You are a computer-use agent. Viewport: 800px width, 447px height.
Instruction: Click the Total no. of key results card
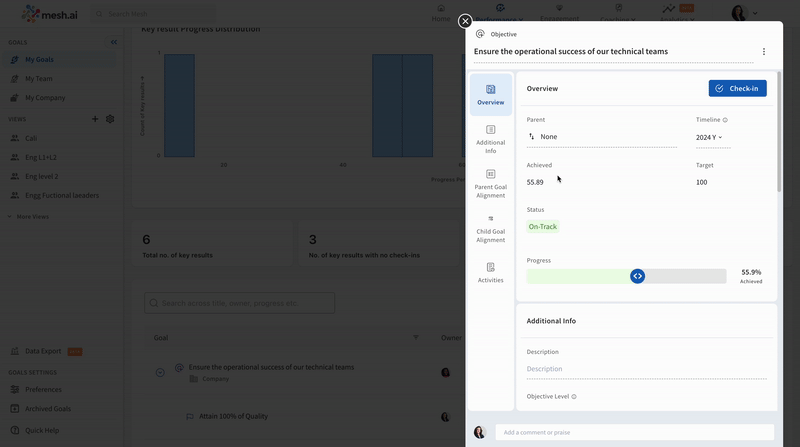[x=212, y=244]
